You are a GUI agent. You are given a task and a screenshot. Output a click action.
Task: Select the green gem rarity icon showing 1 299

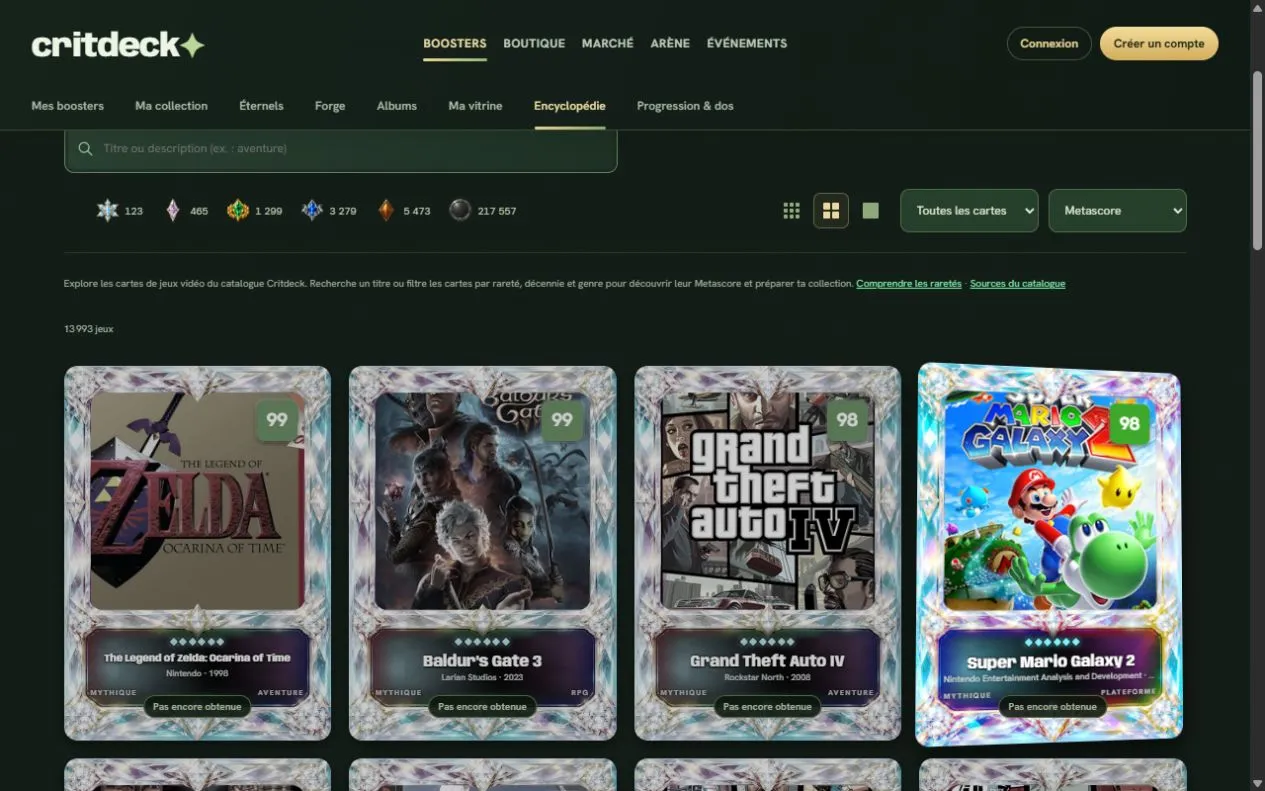click(238, 211)
